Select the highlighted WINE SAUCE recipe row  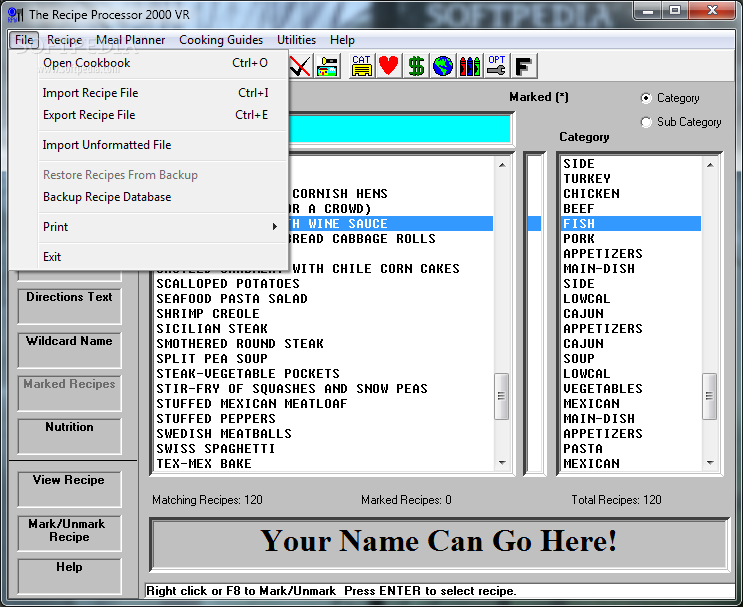(391, 224)
